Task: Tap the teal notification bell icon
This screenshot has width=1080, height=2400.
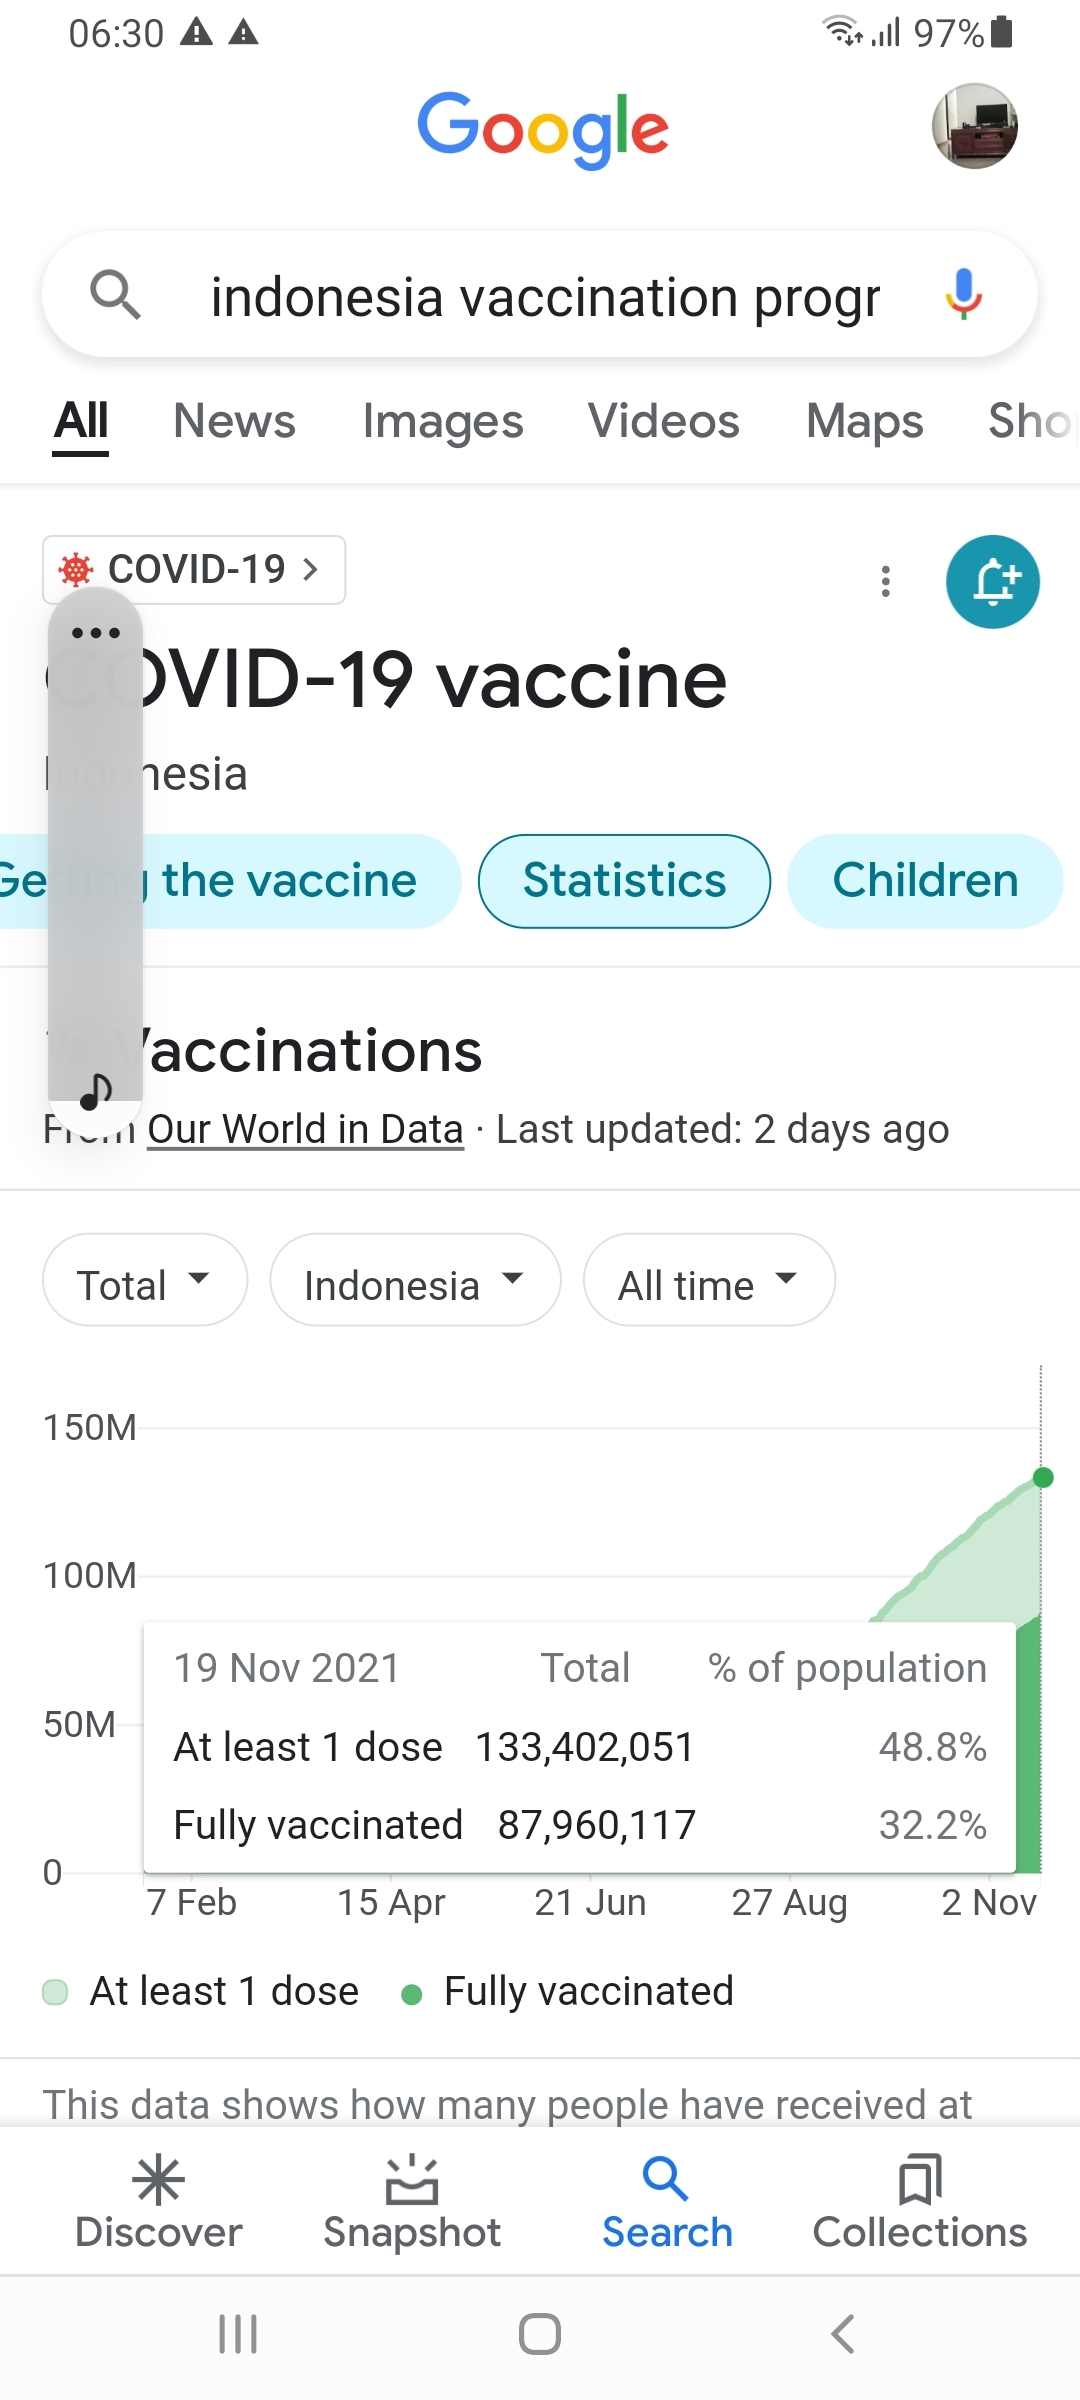Action: point(992,582)
